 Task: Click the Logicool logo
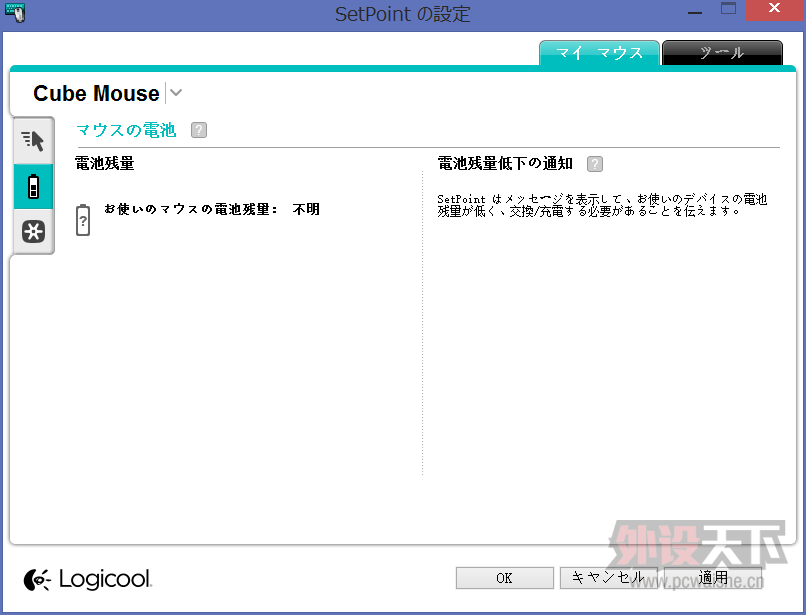pos(88,580)
